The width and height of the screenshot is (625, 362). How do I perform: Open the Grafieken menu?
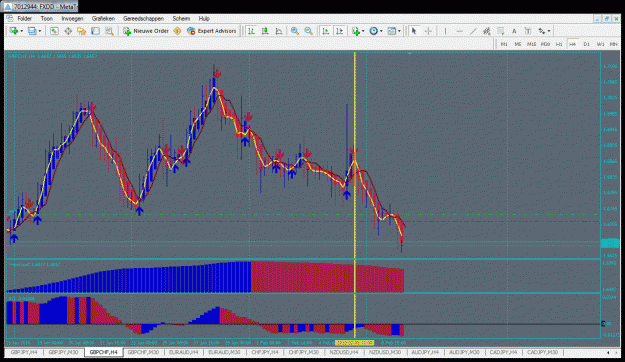[103, 19]
